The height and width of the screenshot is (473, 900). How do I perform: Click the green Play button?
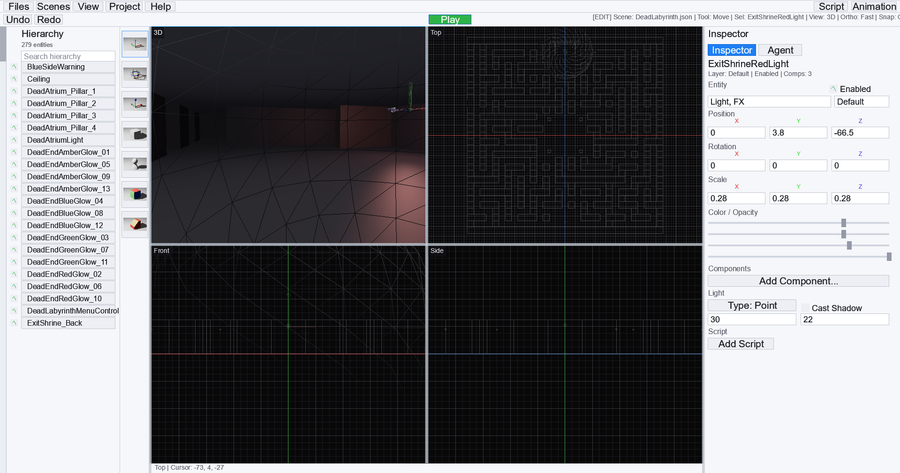(x=450, y=20)
